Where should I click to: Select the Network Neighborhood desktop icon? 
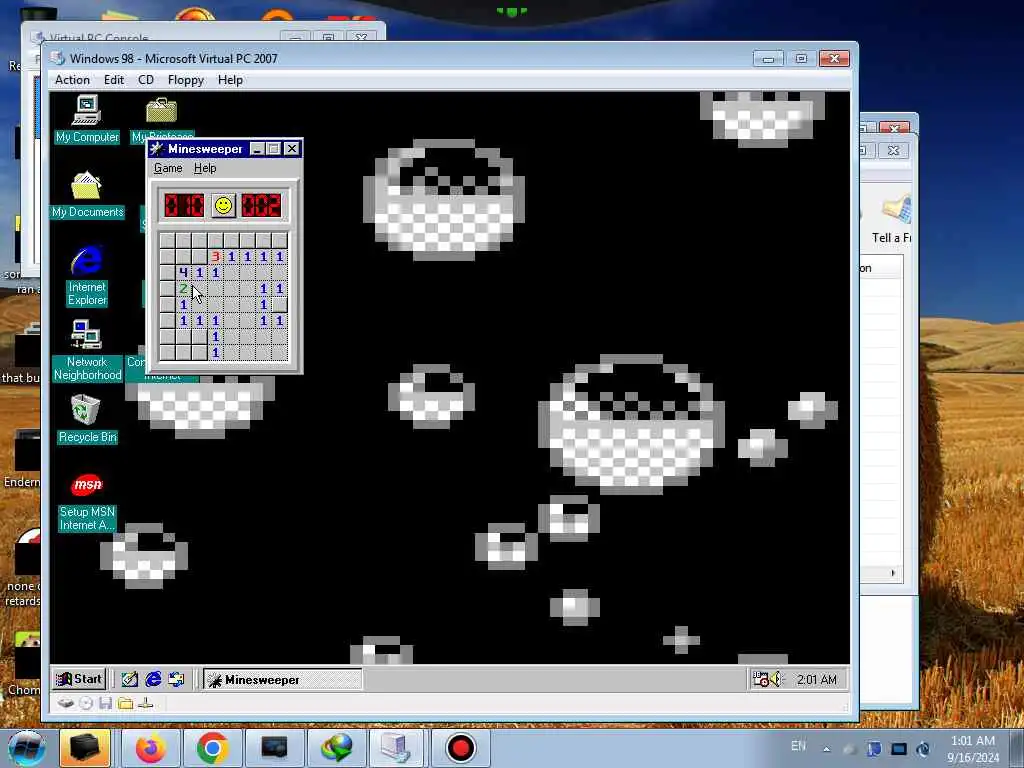(88, 351)
